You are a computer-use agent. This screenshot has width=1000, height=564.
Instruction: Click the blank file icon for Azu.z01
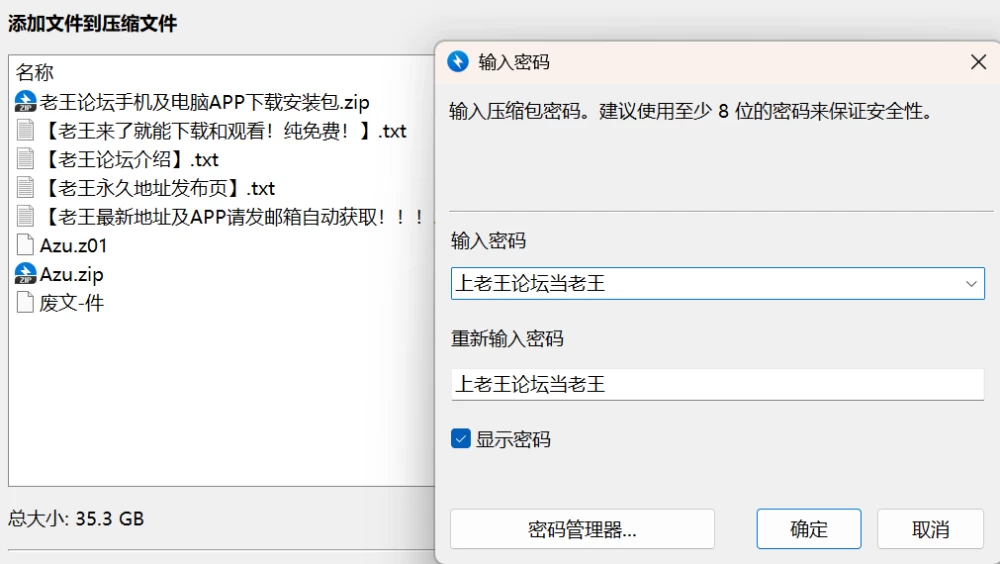click(26, 245)
